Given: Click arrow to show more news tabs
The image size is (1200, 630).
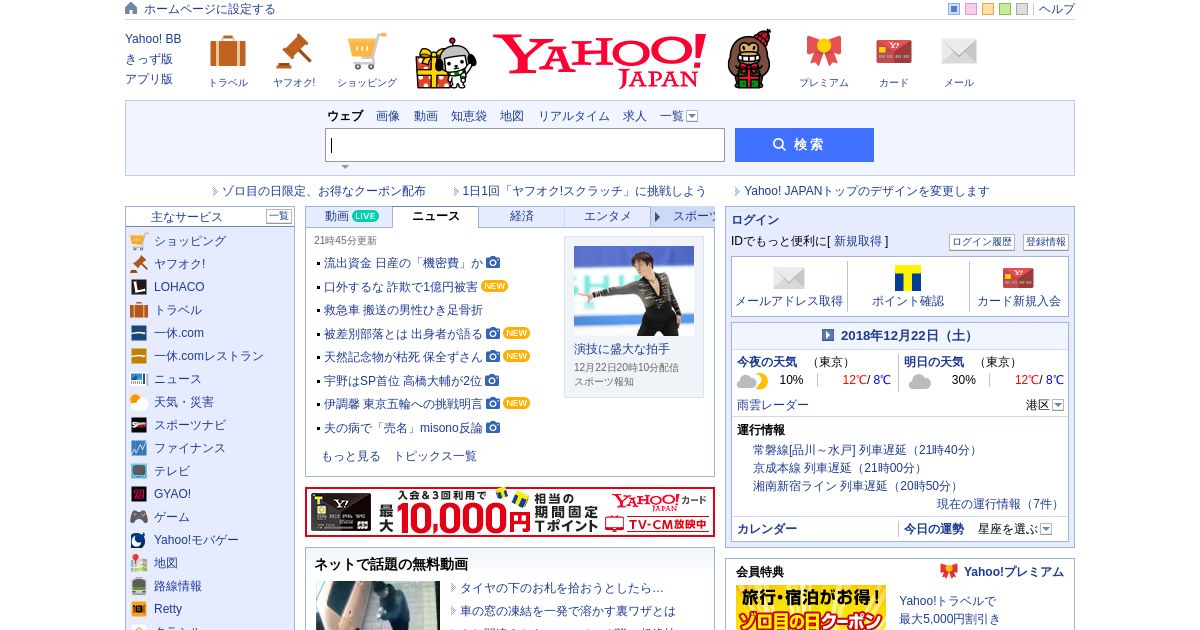Looking at the screenshot, I should click(x=657, y=217).
